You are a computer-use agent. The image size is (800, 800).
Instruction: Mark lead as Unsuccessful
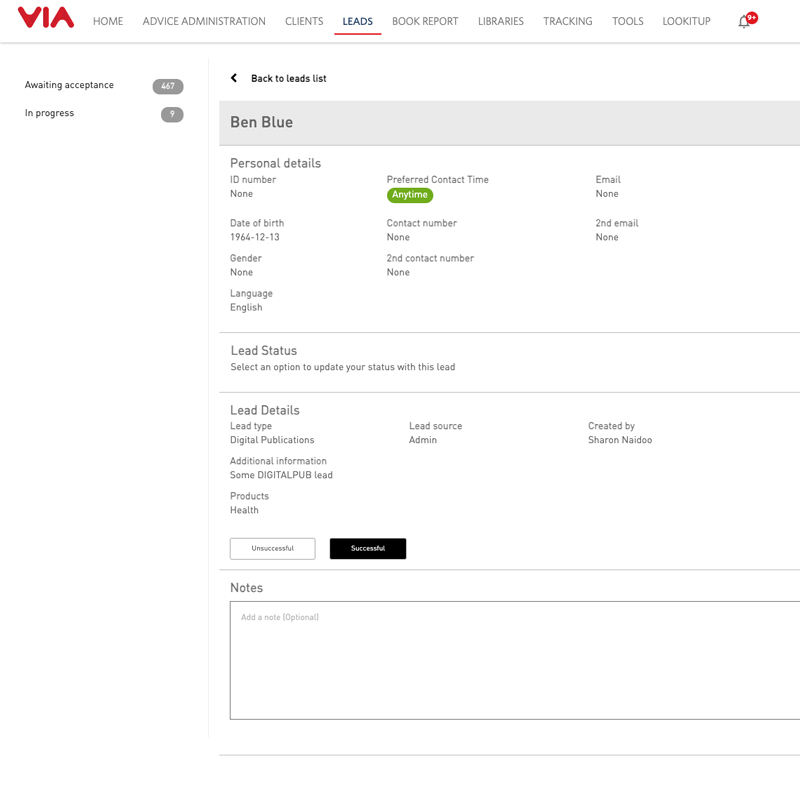pyautogui.click(x=272, y=548)
